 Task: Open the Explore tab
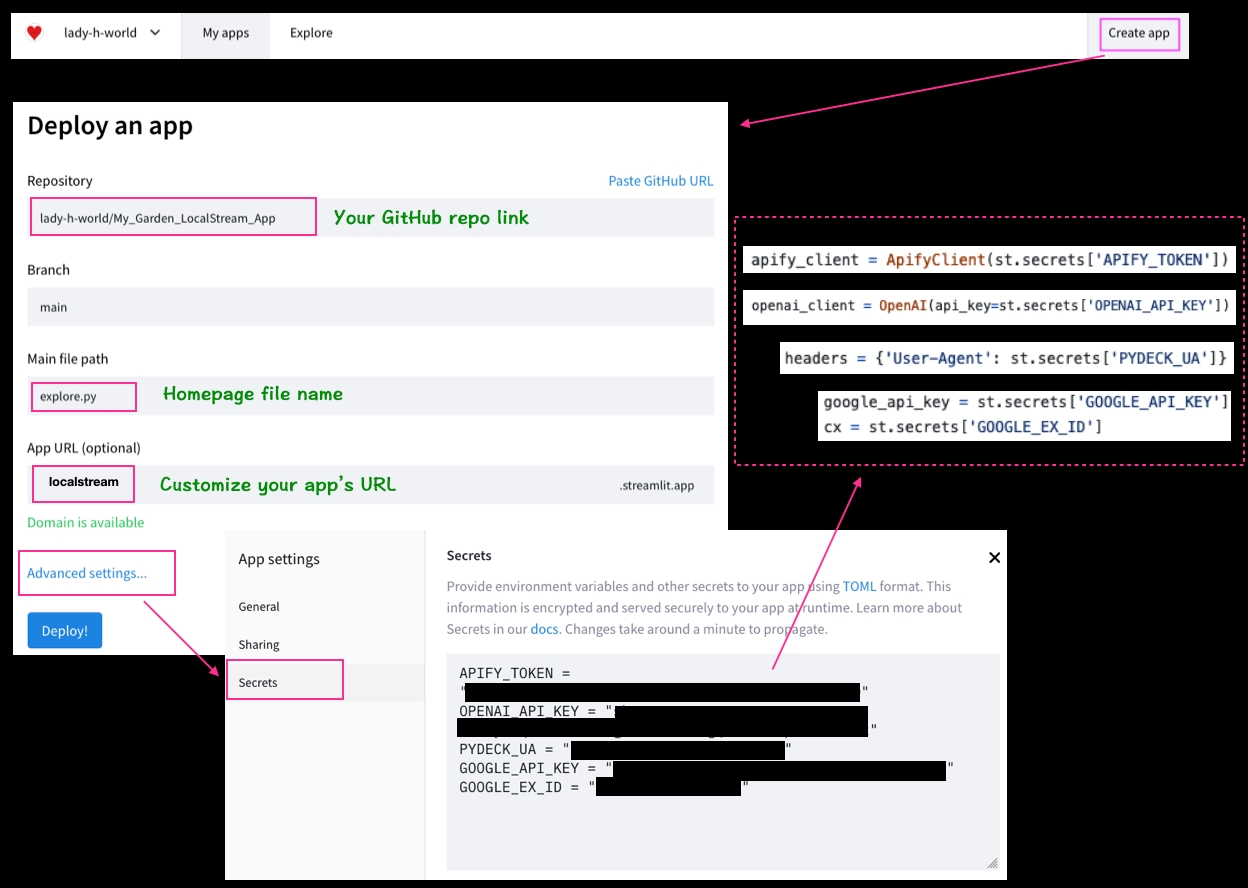311,33
